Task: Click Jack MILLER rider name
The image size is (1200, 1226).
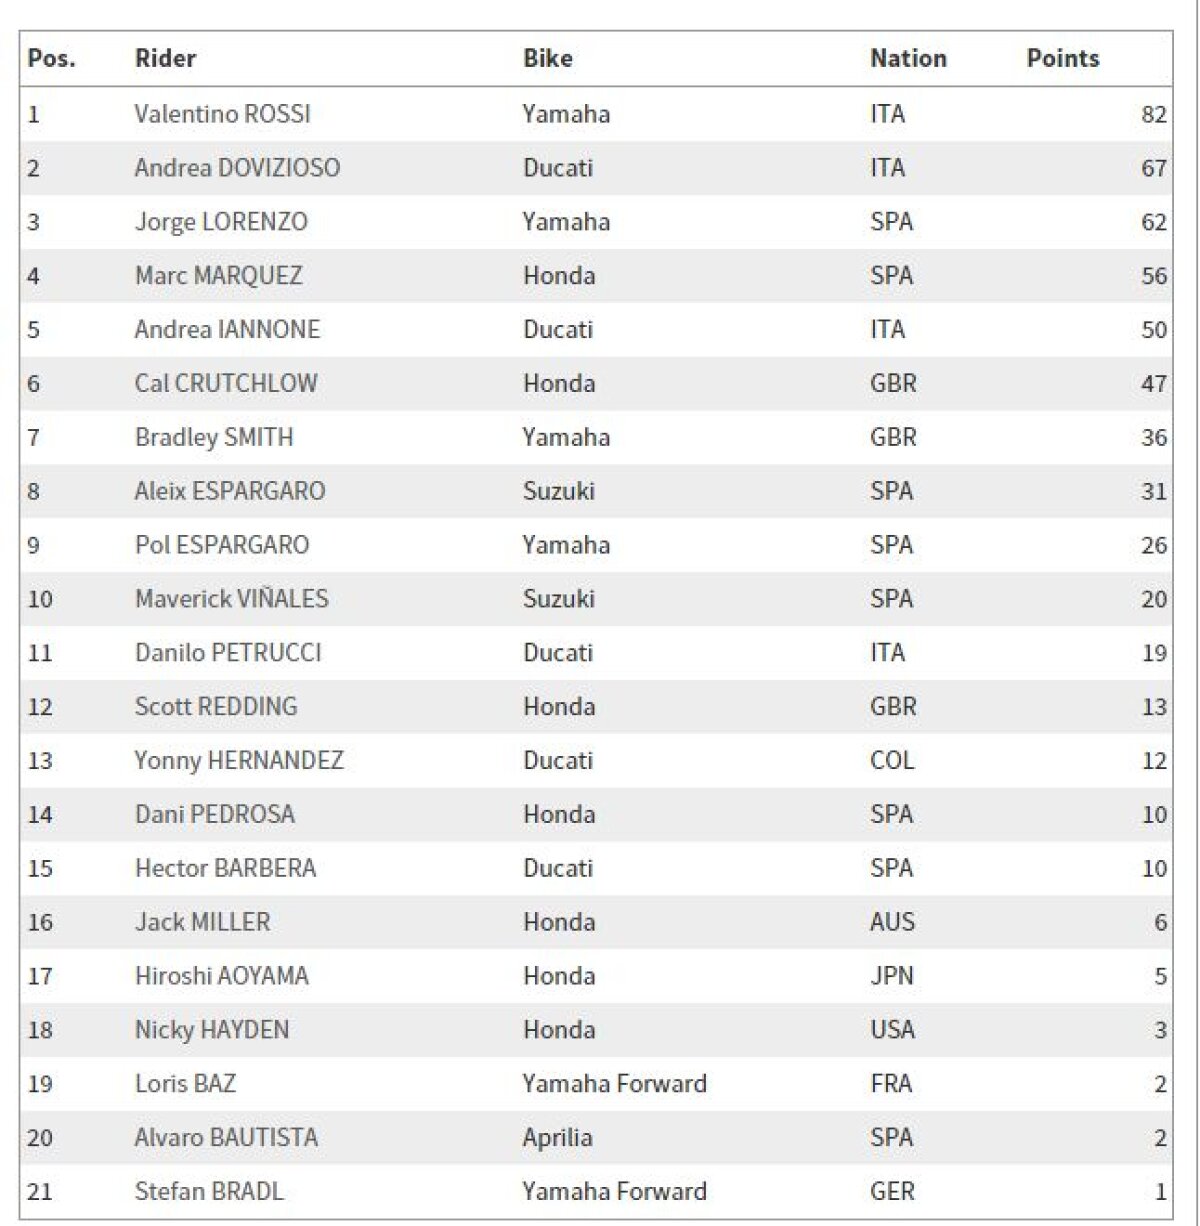Action: pyautogui.click(x=202, y=922)
